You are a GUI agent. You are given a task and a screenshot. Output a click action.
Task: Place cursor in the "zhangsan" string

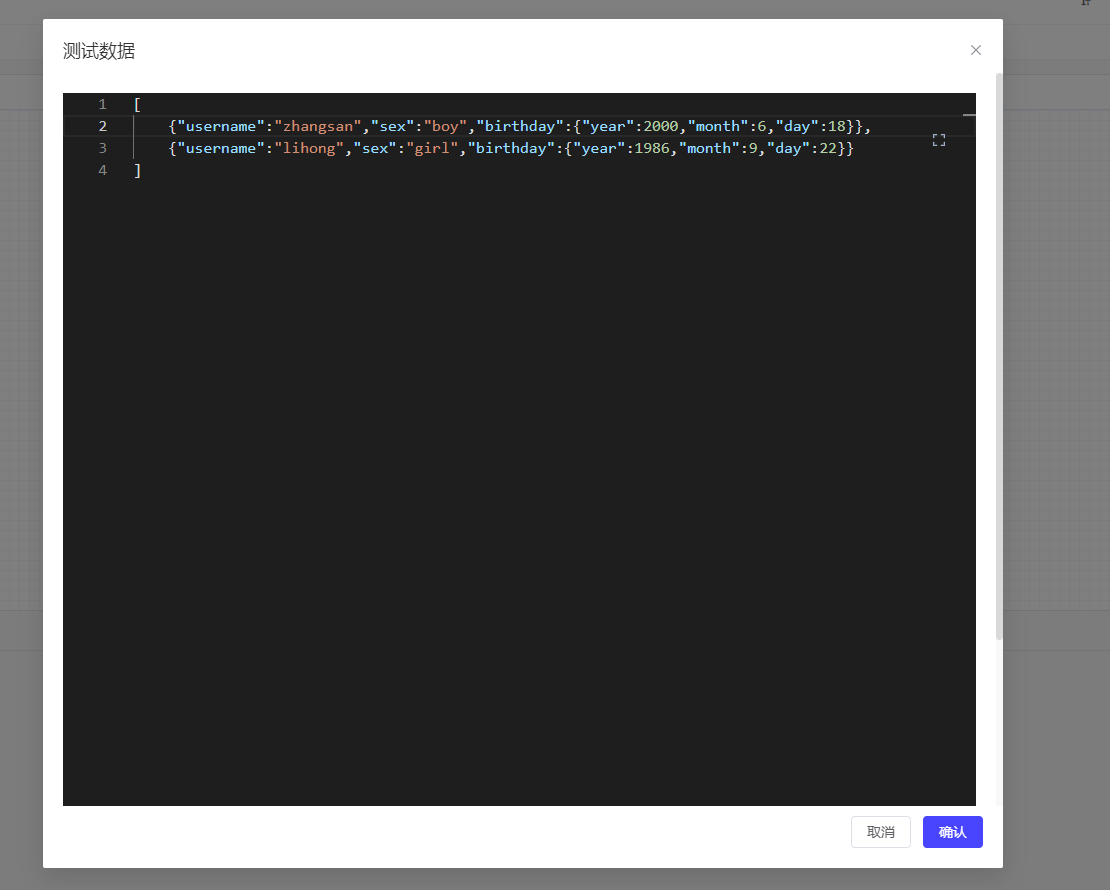click(x=318, y=126)
